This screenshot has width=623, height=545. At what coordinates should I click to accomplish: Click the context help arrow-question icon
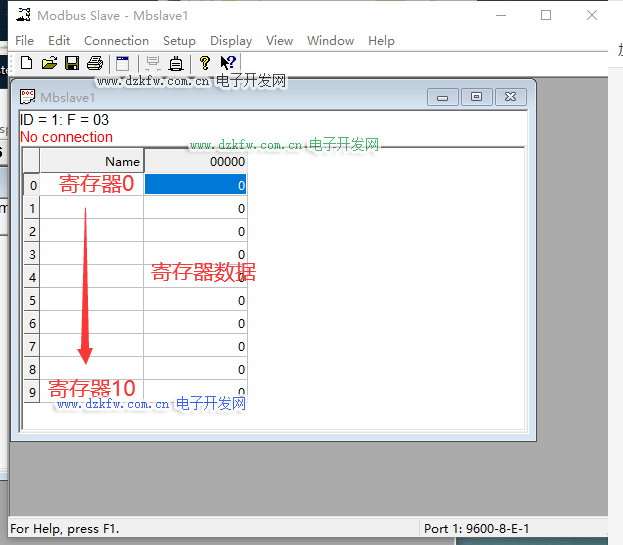point(228,63)
